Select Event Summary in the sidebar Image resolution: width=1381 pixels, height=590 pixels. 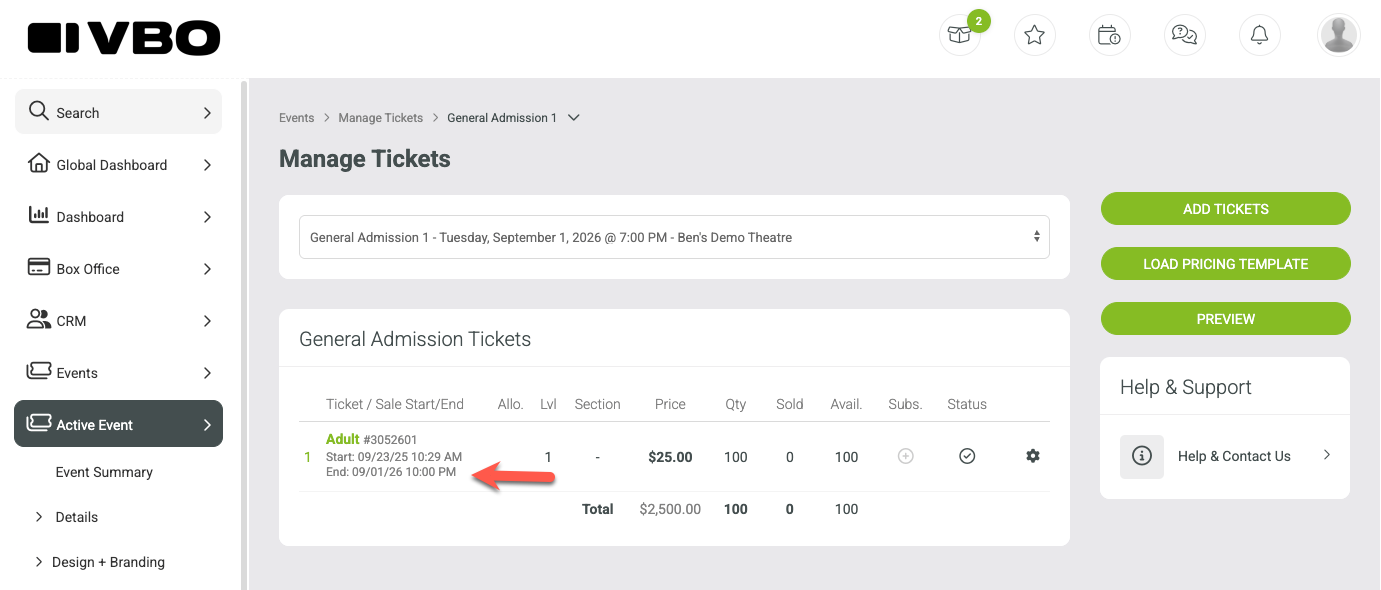pos(104,472)
